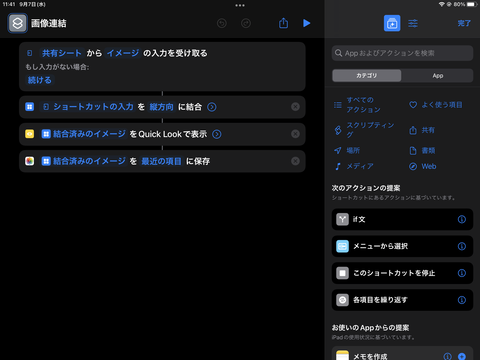
Task: Select 結合済みのイメージ in save action
Action: point(84,161)
